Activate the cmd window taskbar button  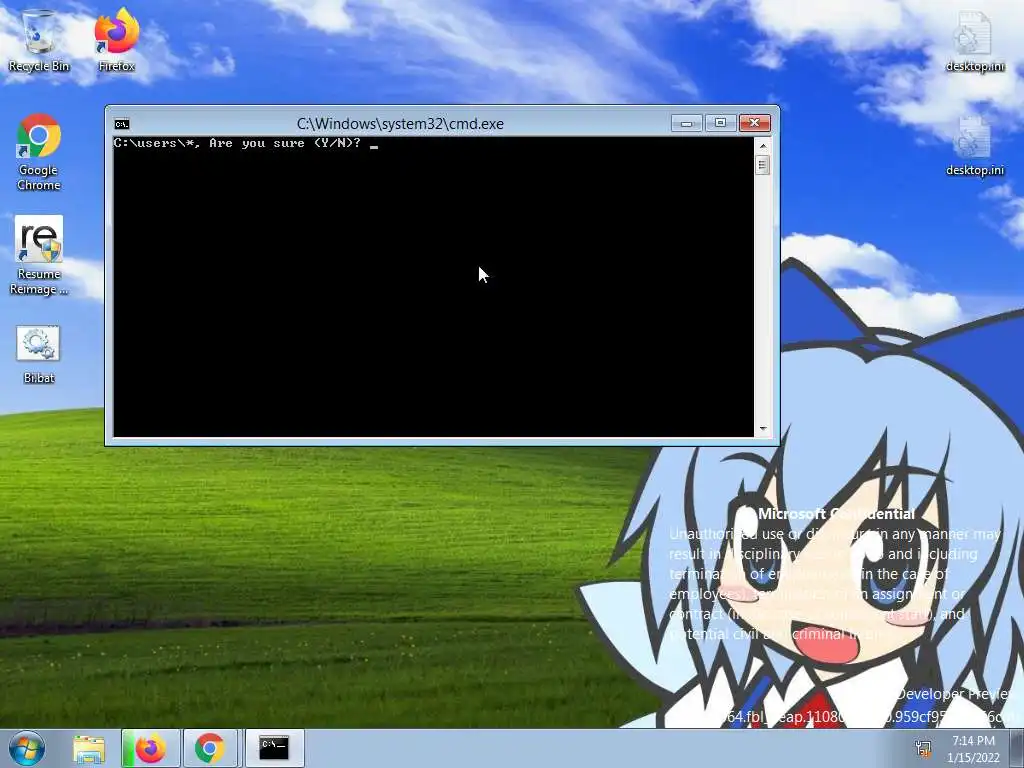pos(274,748)
